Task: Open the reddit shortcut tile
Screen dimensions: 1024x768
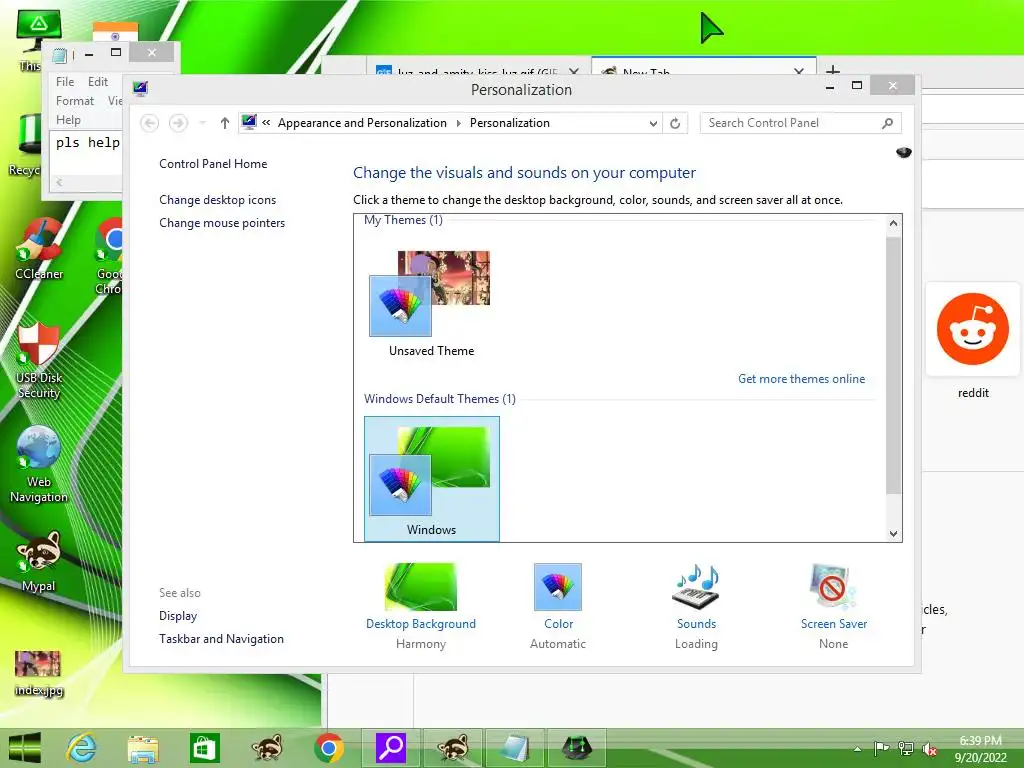Action: (x=972, y=329)
